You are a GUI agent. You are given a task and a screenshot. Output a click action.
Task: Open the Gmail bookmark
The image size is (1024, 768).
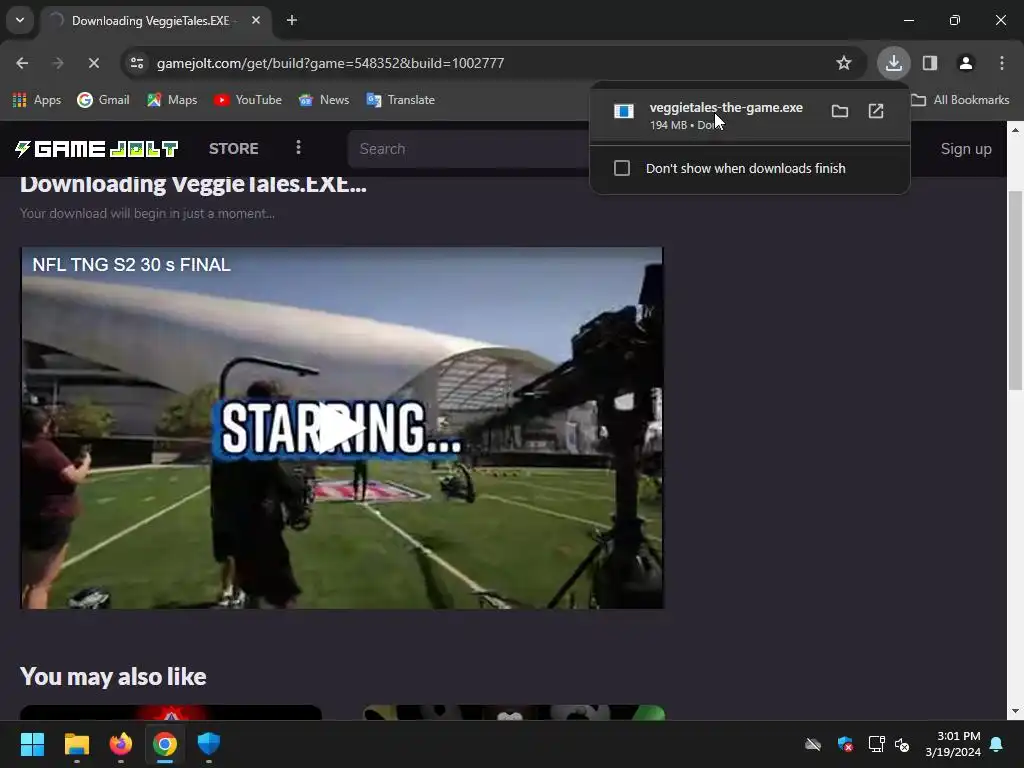tap(104, 100)
